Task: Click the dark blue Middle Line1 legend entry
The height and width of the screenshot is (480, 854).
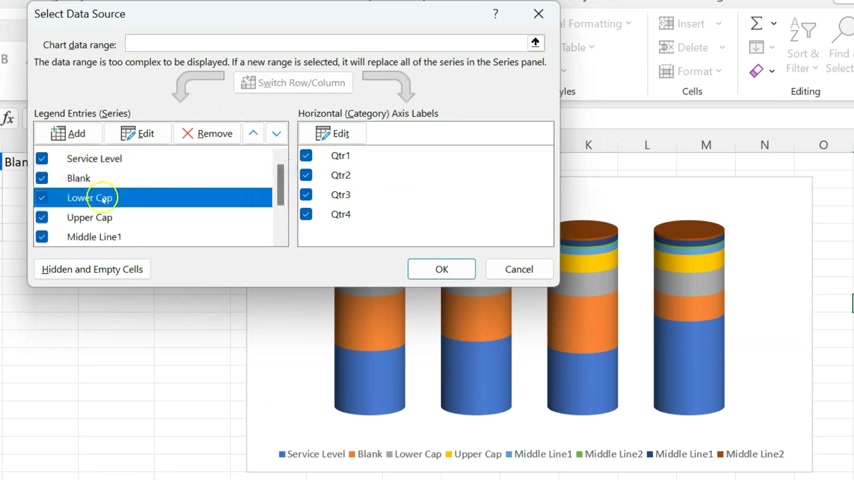Action: pos(680,454)
